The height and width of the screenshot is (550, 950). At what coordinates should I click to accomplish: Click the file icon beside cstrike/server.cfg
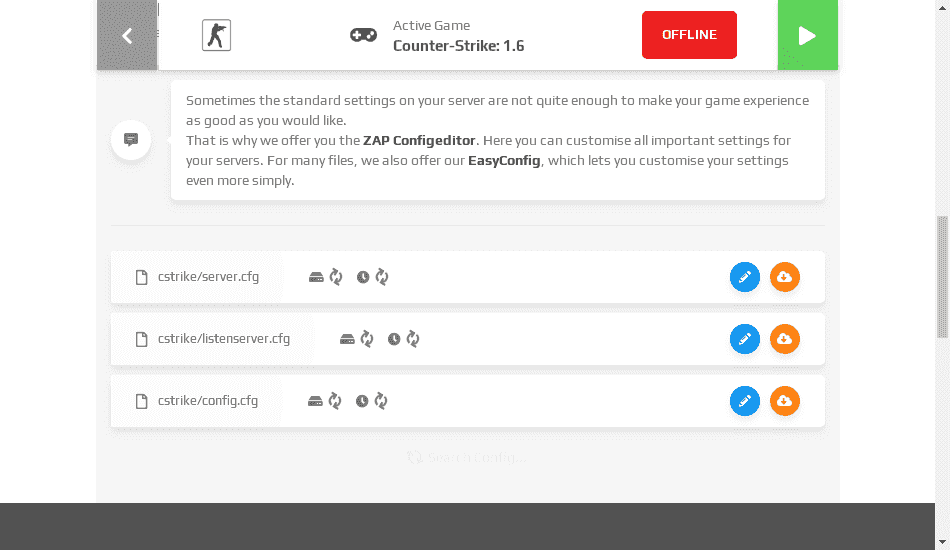click(x=141, y=277)
